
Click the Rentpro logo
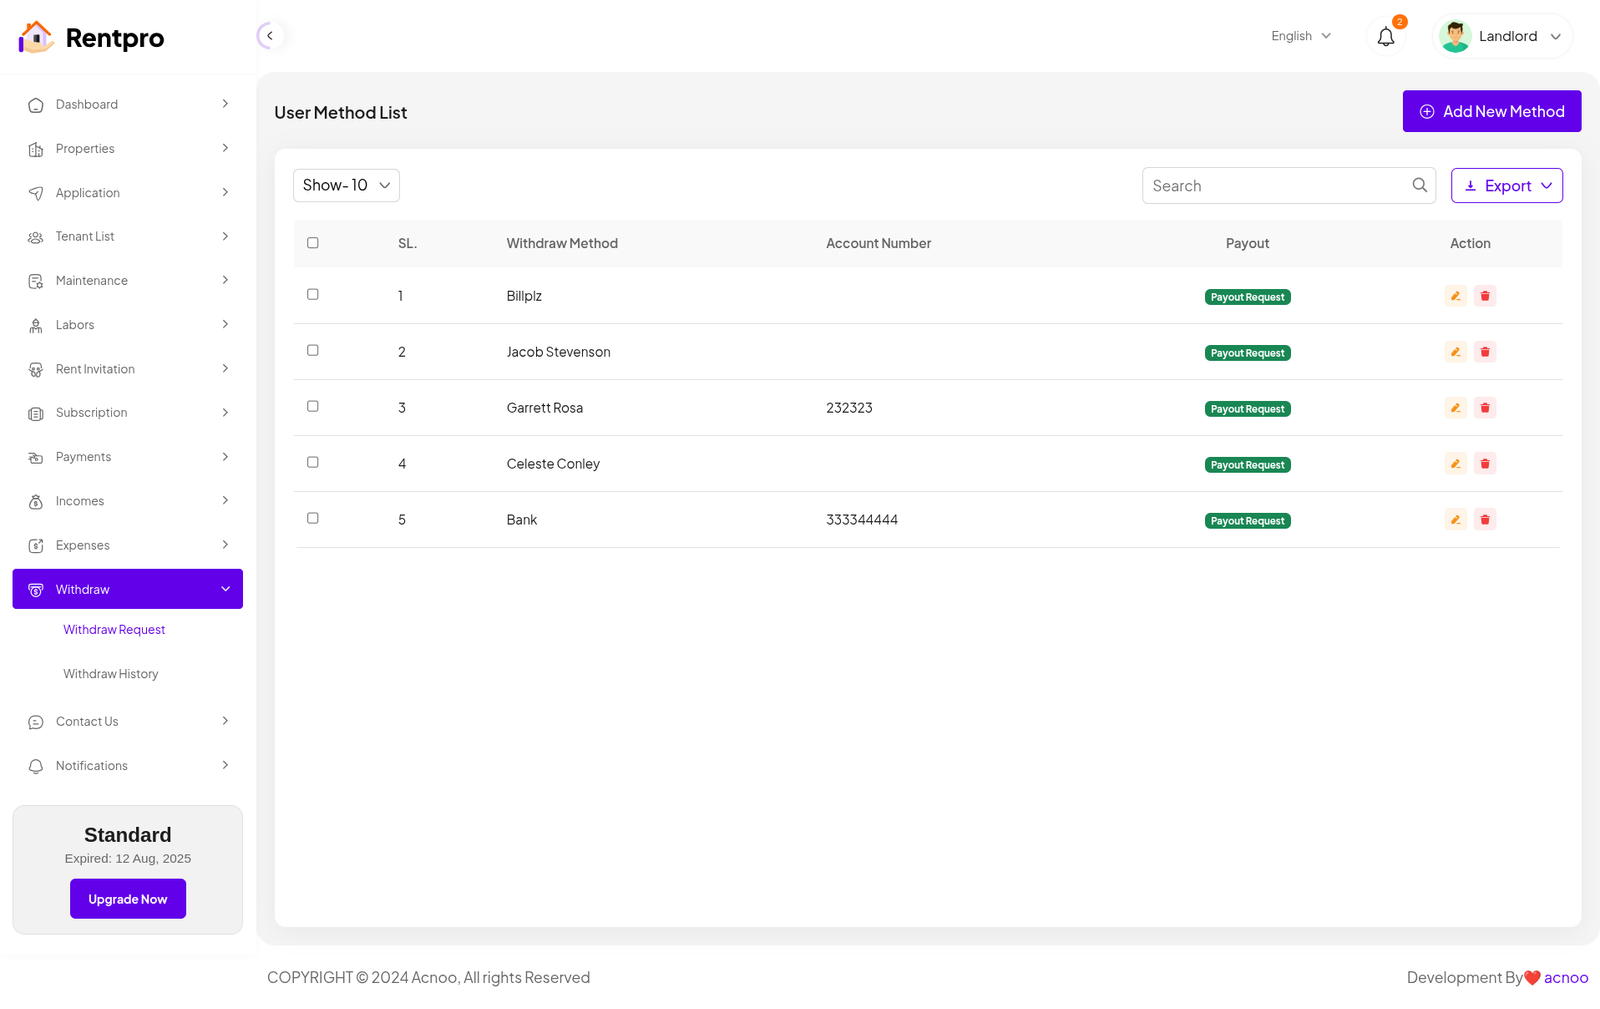coord(91,38)
